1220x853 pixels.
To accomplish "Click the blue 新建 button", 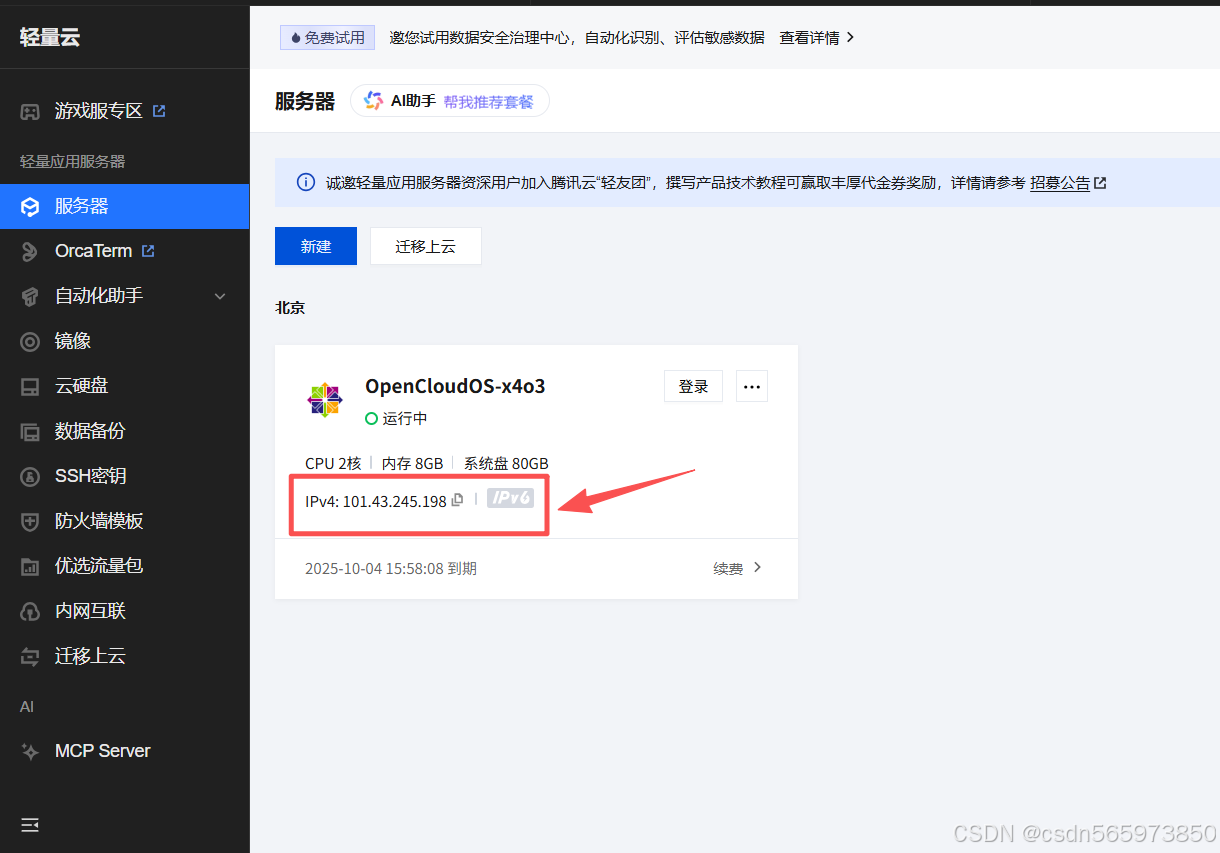I will click(316, 246).
